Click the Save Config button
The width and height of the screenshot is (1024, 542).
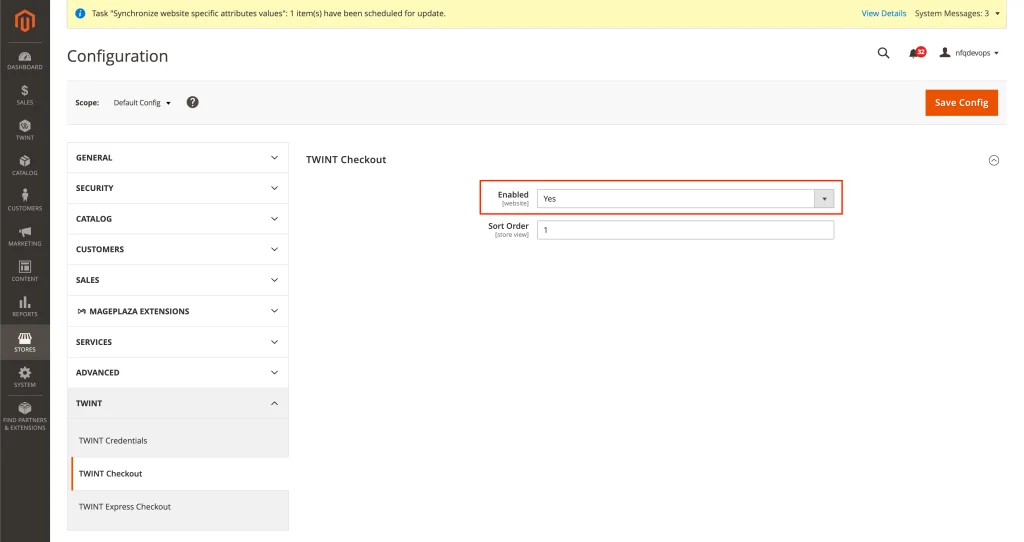click(961, 103)
